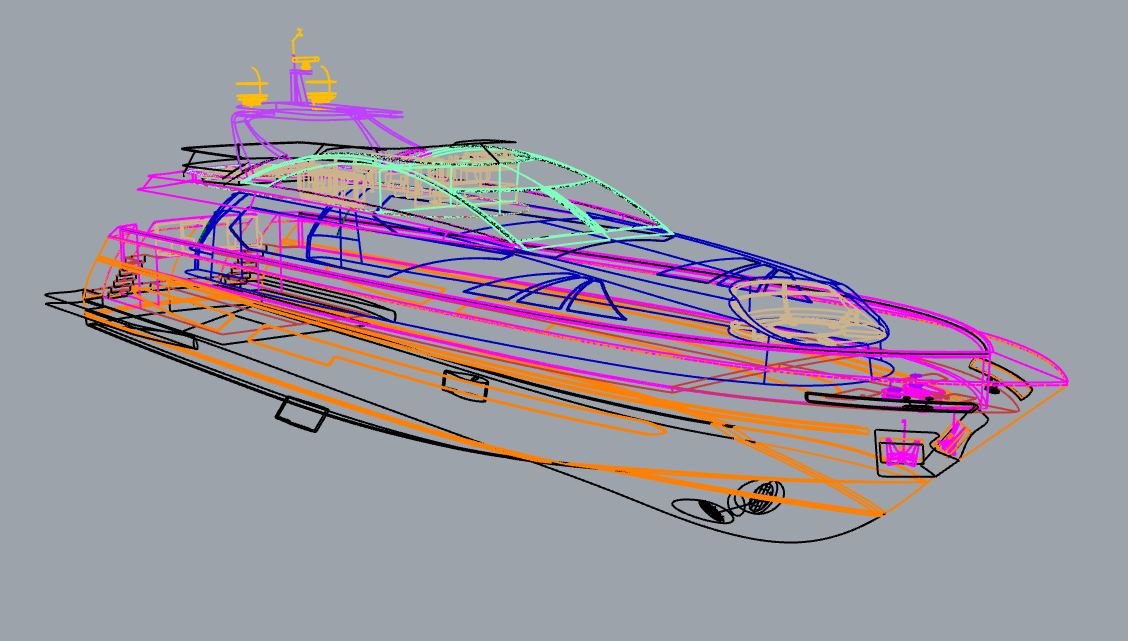Click the magenta bow tip of the yacht
This screenshot has width=1128, height=641.
1065,381
